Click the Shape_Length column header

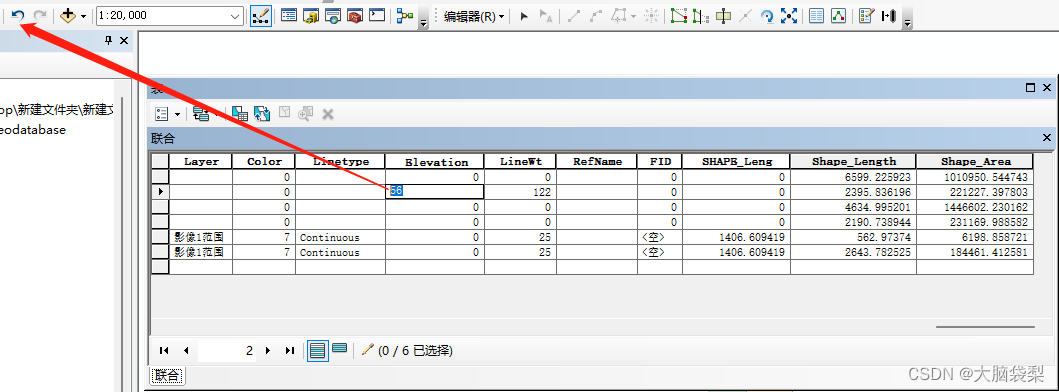854,162
